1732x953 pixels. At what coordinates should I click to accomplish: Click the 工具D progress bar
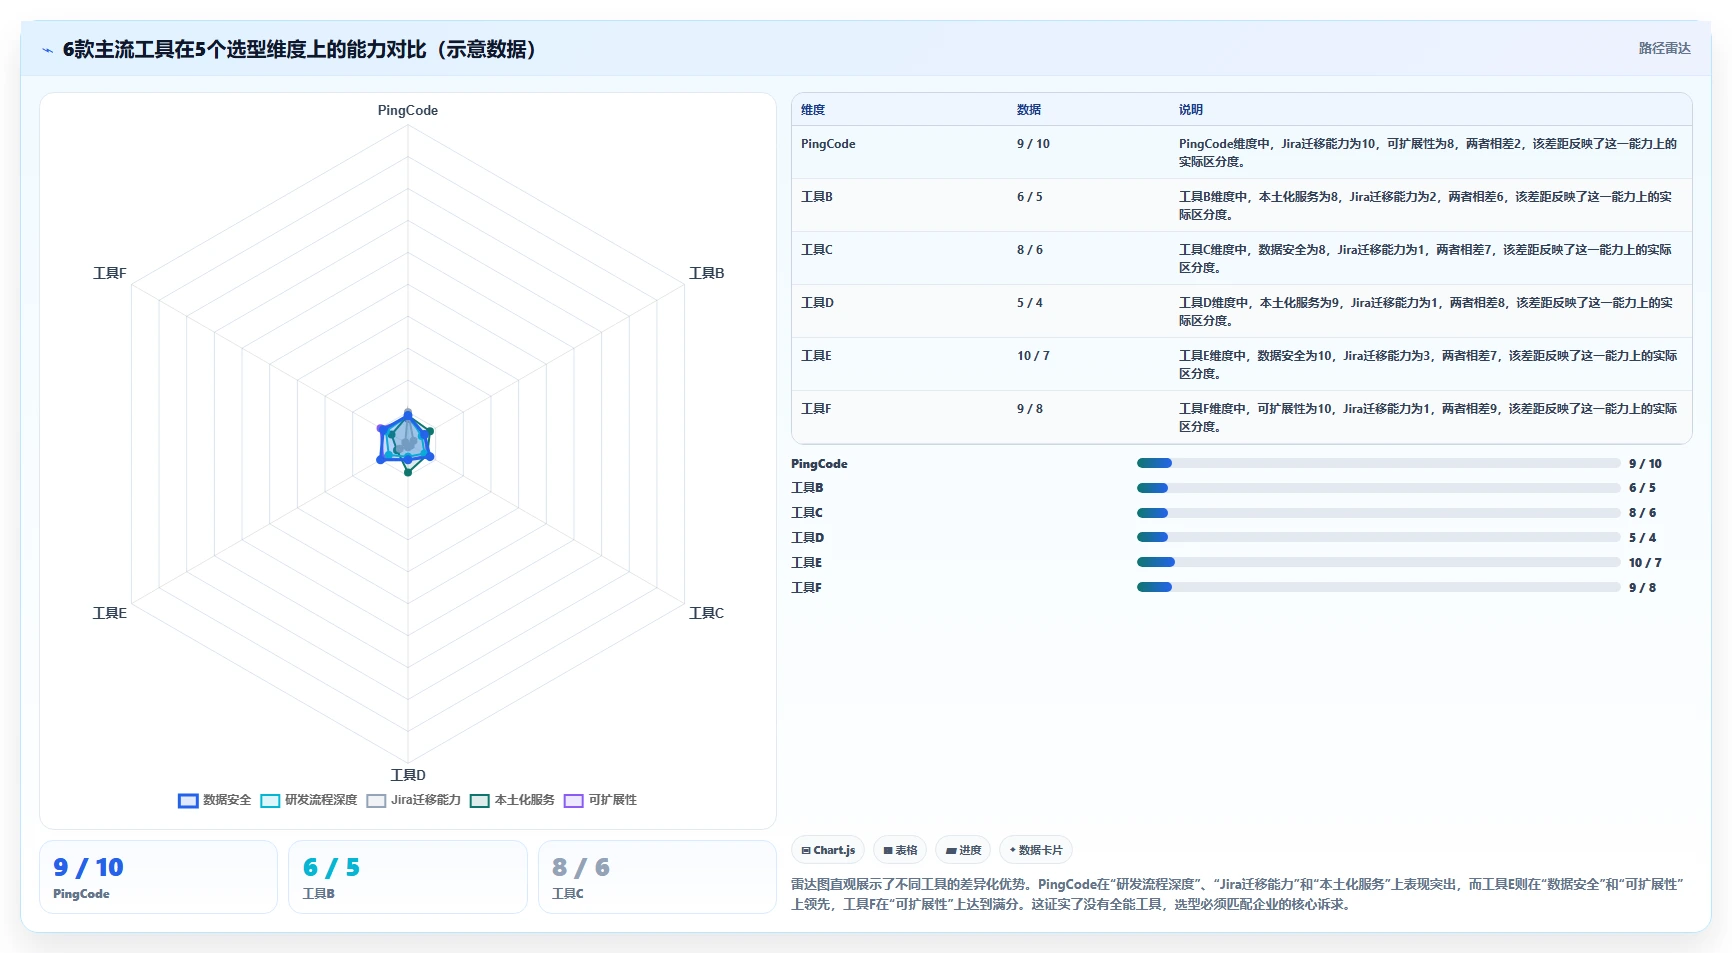tap(1378, 537)
